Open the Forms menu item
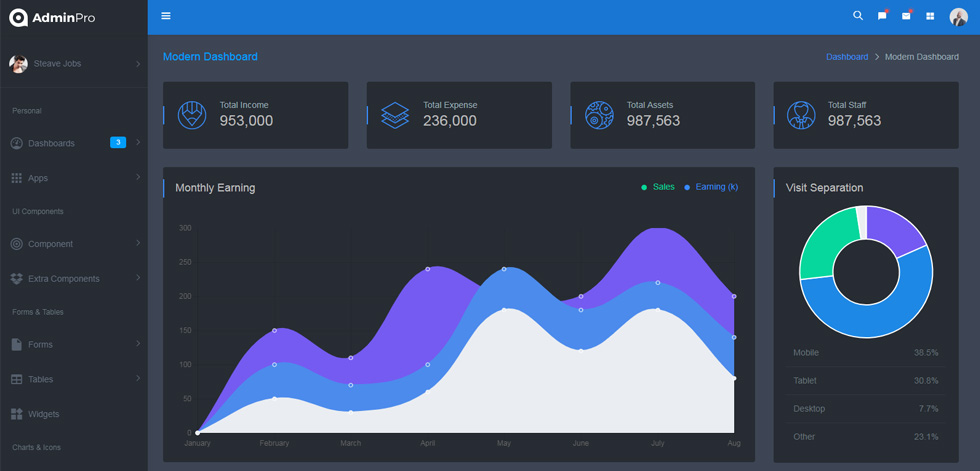980x471 pixels. tap(74, 344)
